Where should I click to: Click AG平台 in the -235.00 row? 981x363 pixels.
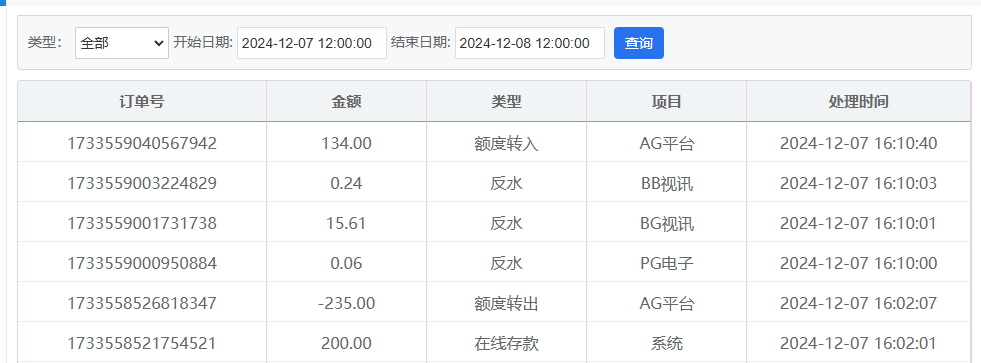point(667,304)
